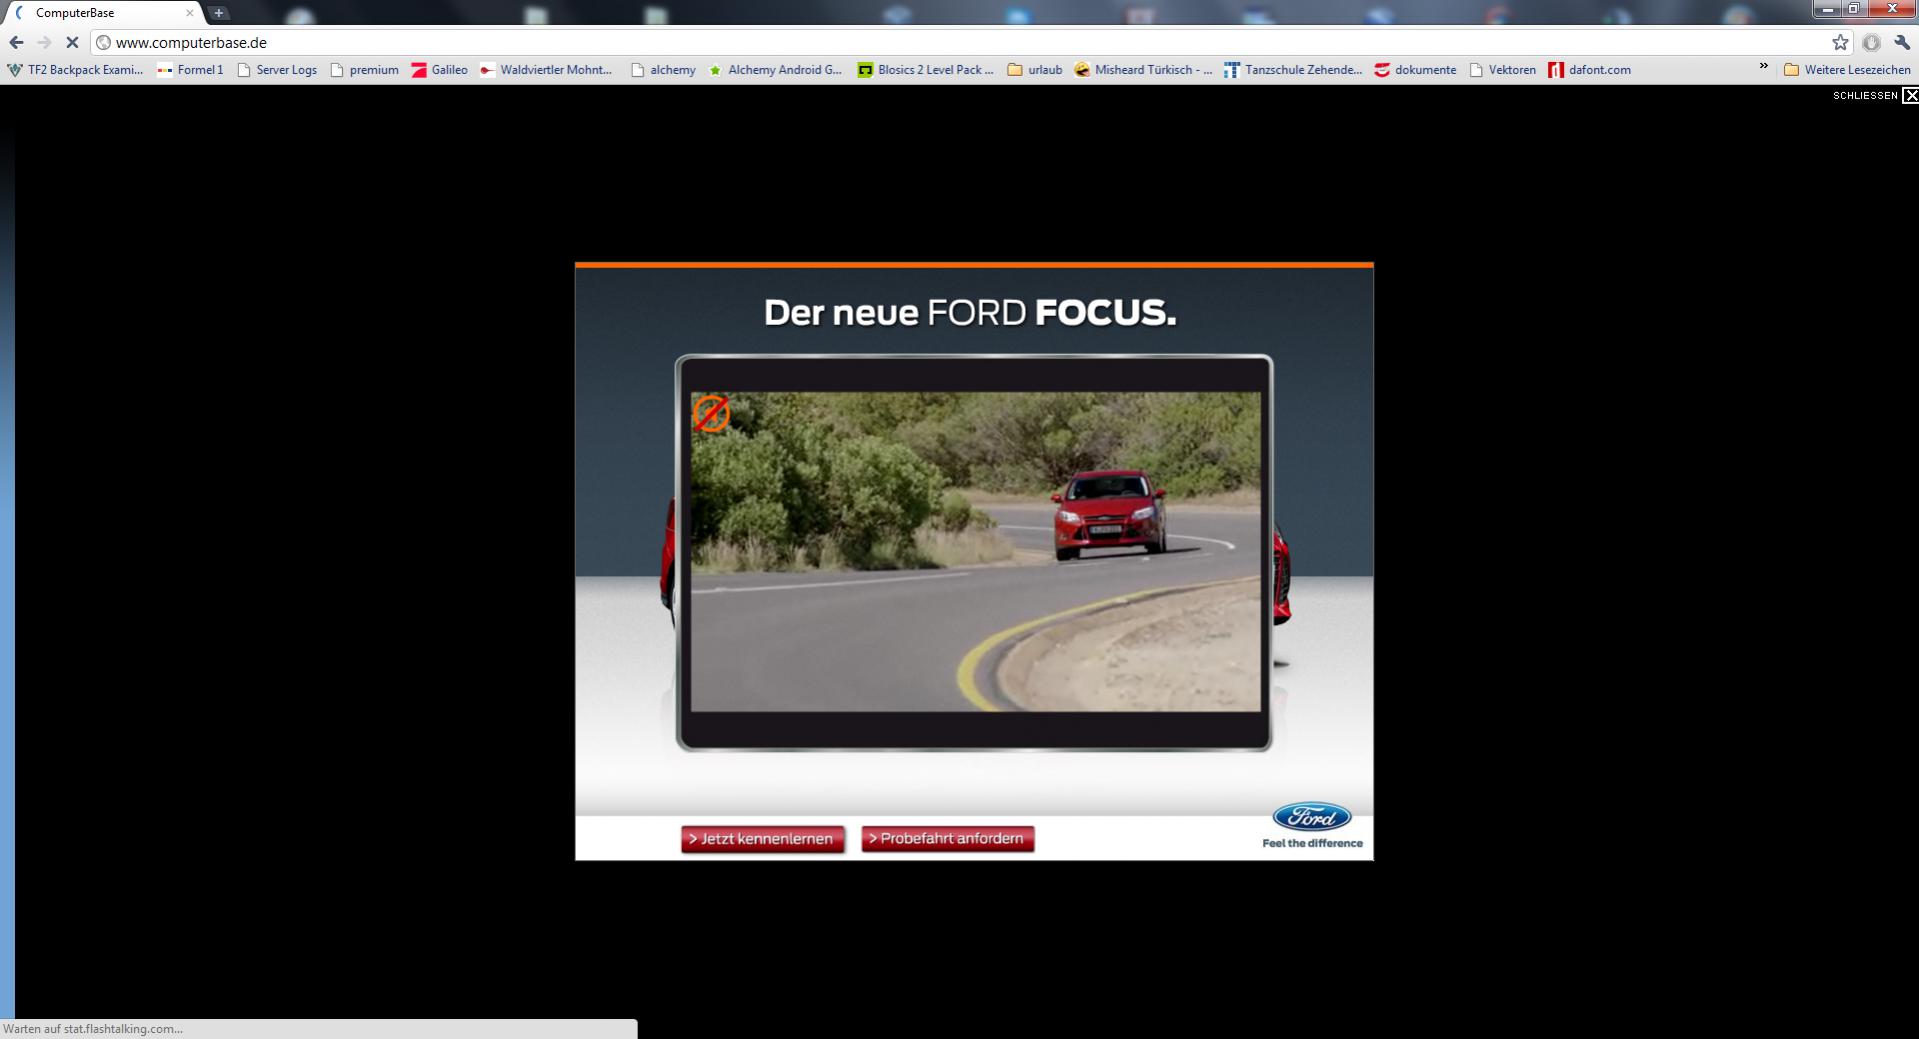Image resolution: width=1919 pixels, height=1039 pixels.
Task: Close the ad via SCHLIESSEN X
Action: click(1910, 96)
